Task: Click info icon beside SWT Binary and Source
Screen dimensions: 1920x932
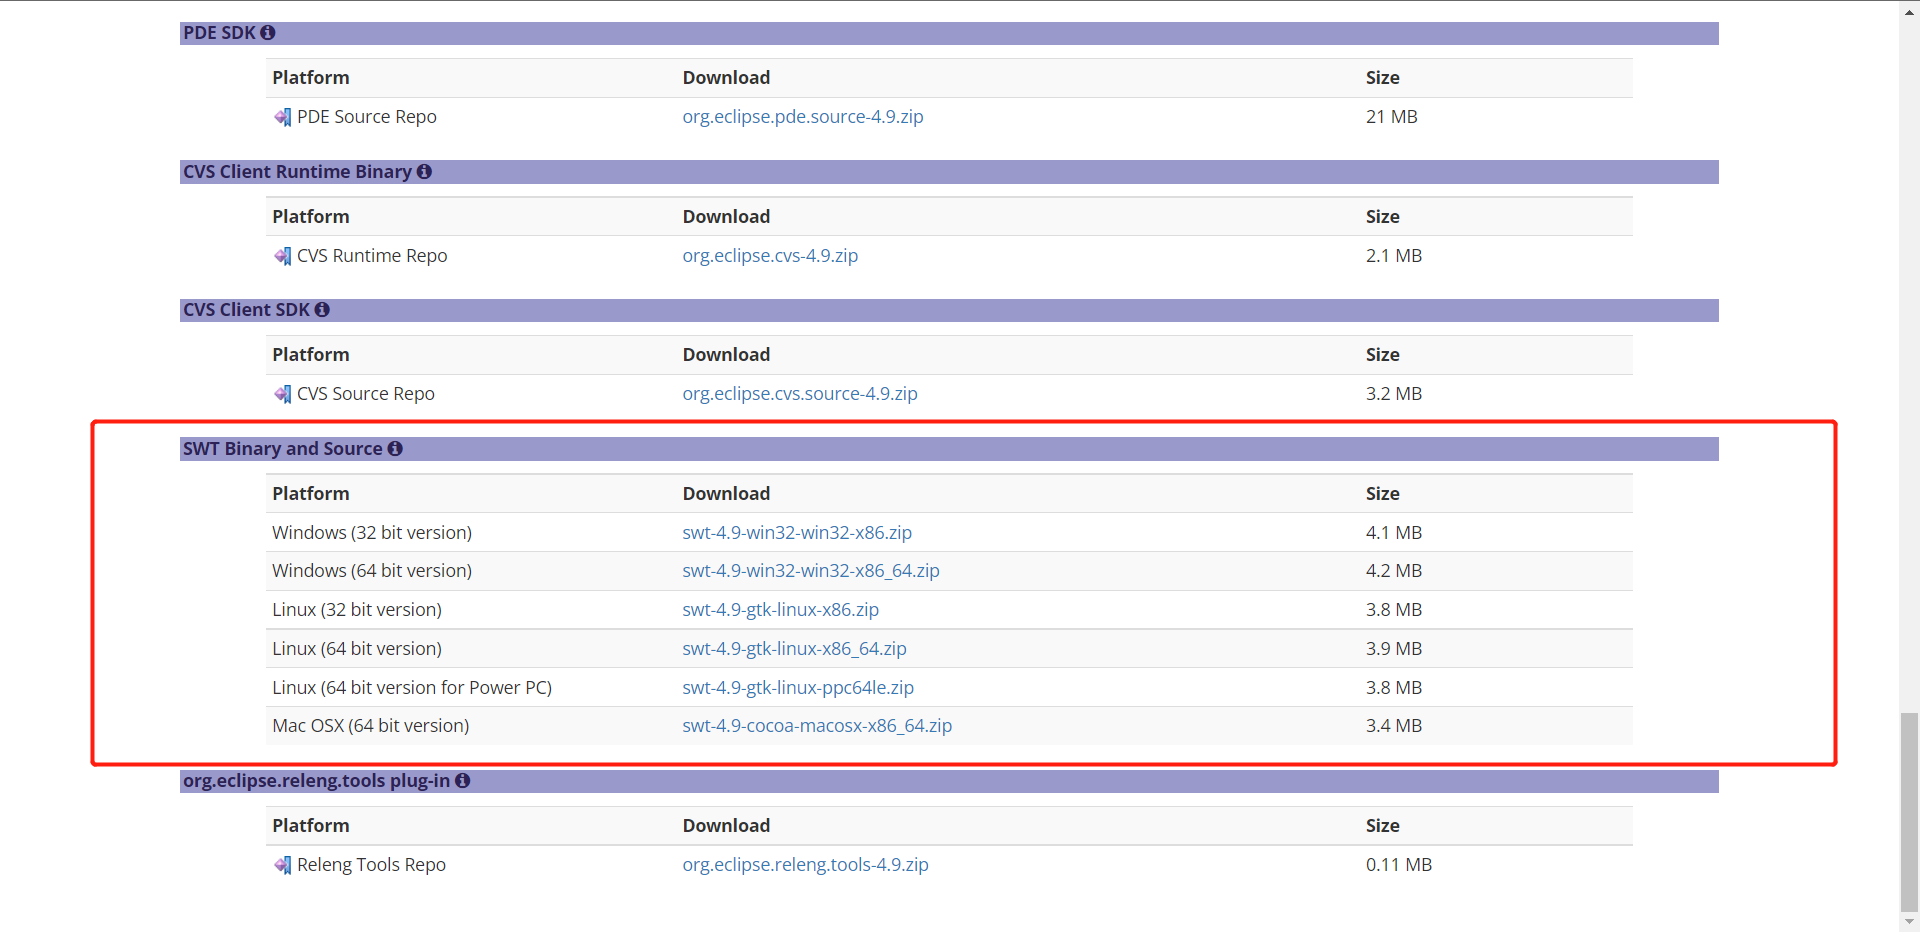Action: 395,449
